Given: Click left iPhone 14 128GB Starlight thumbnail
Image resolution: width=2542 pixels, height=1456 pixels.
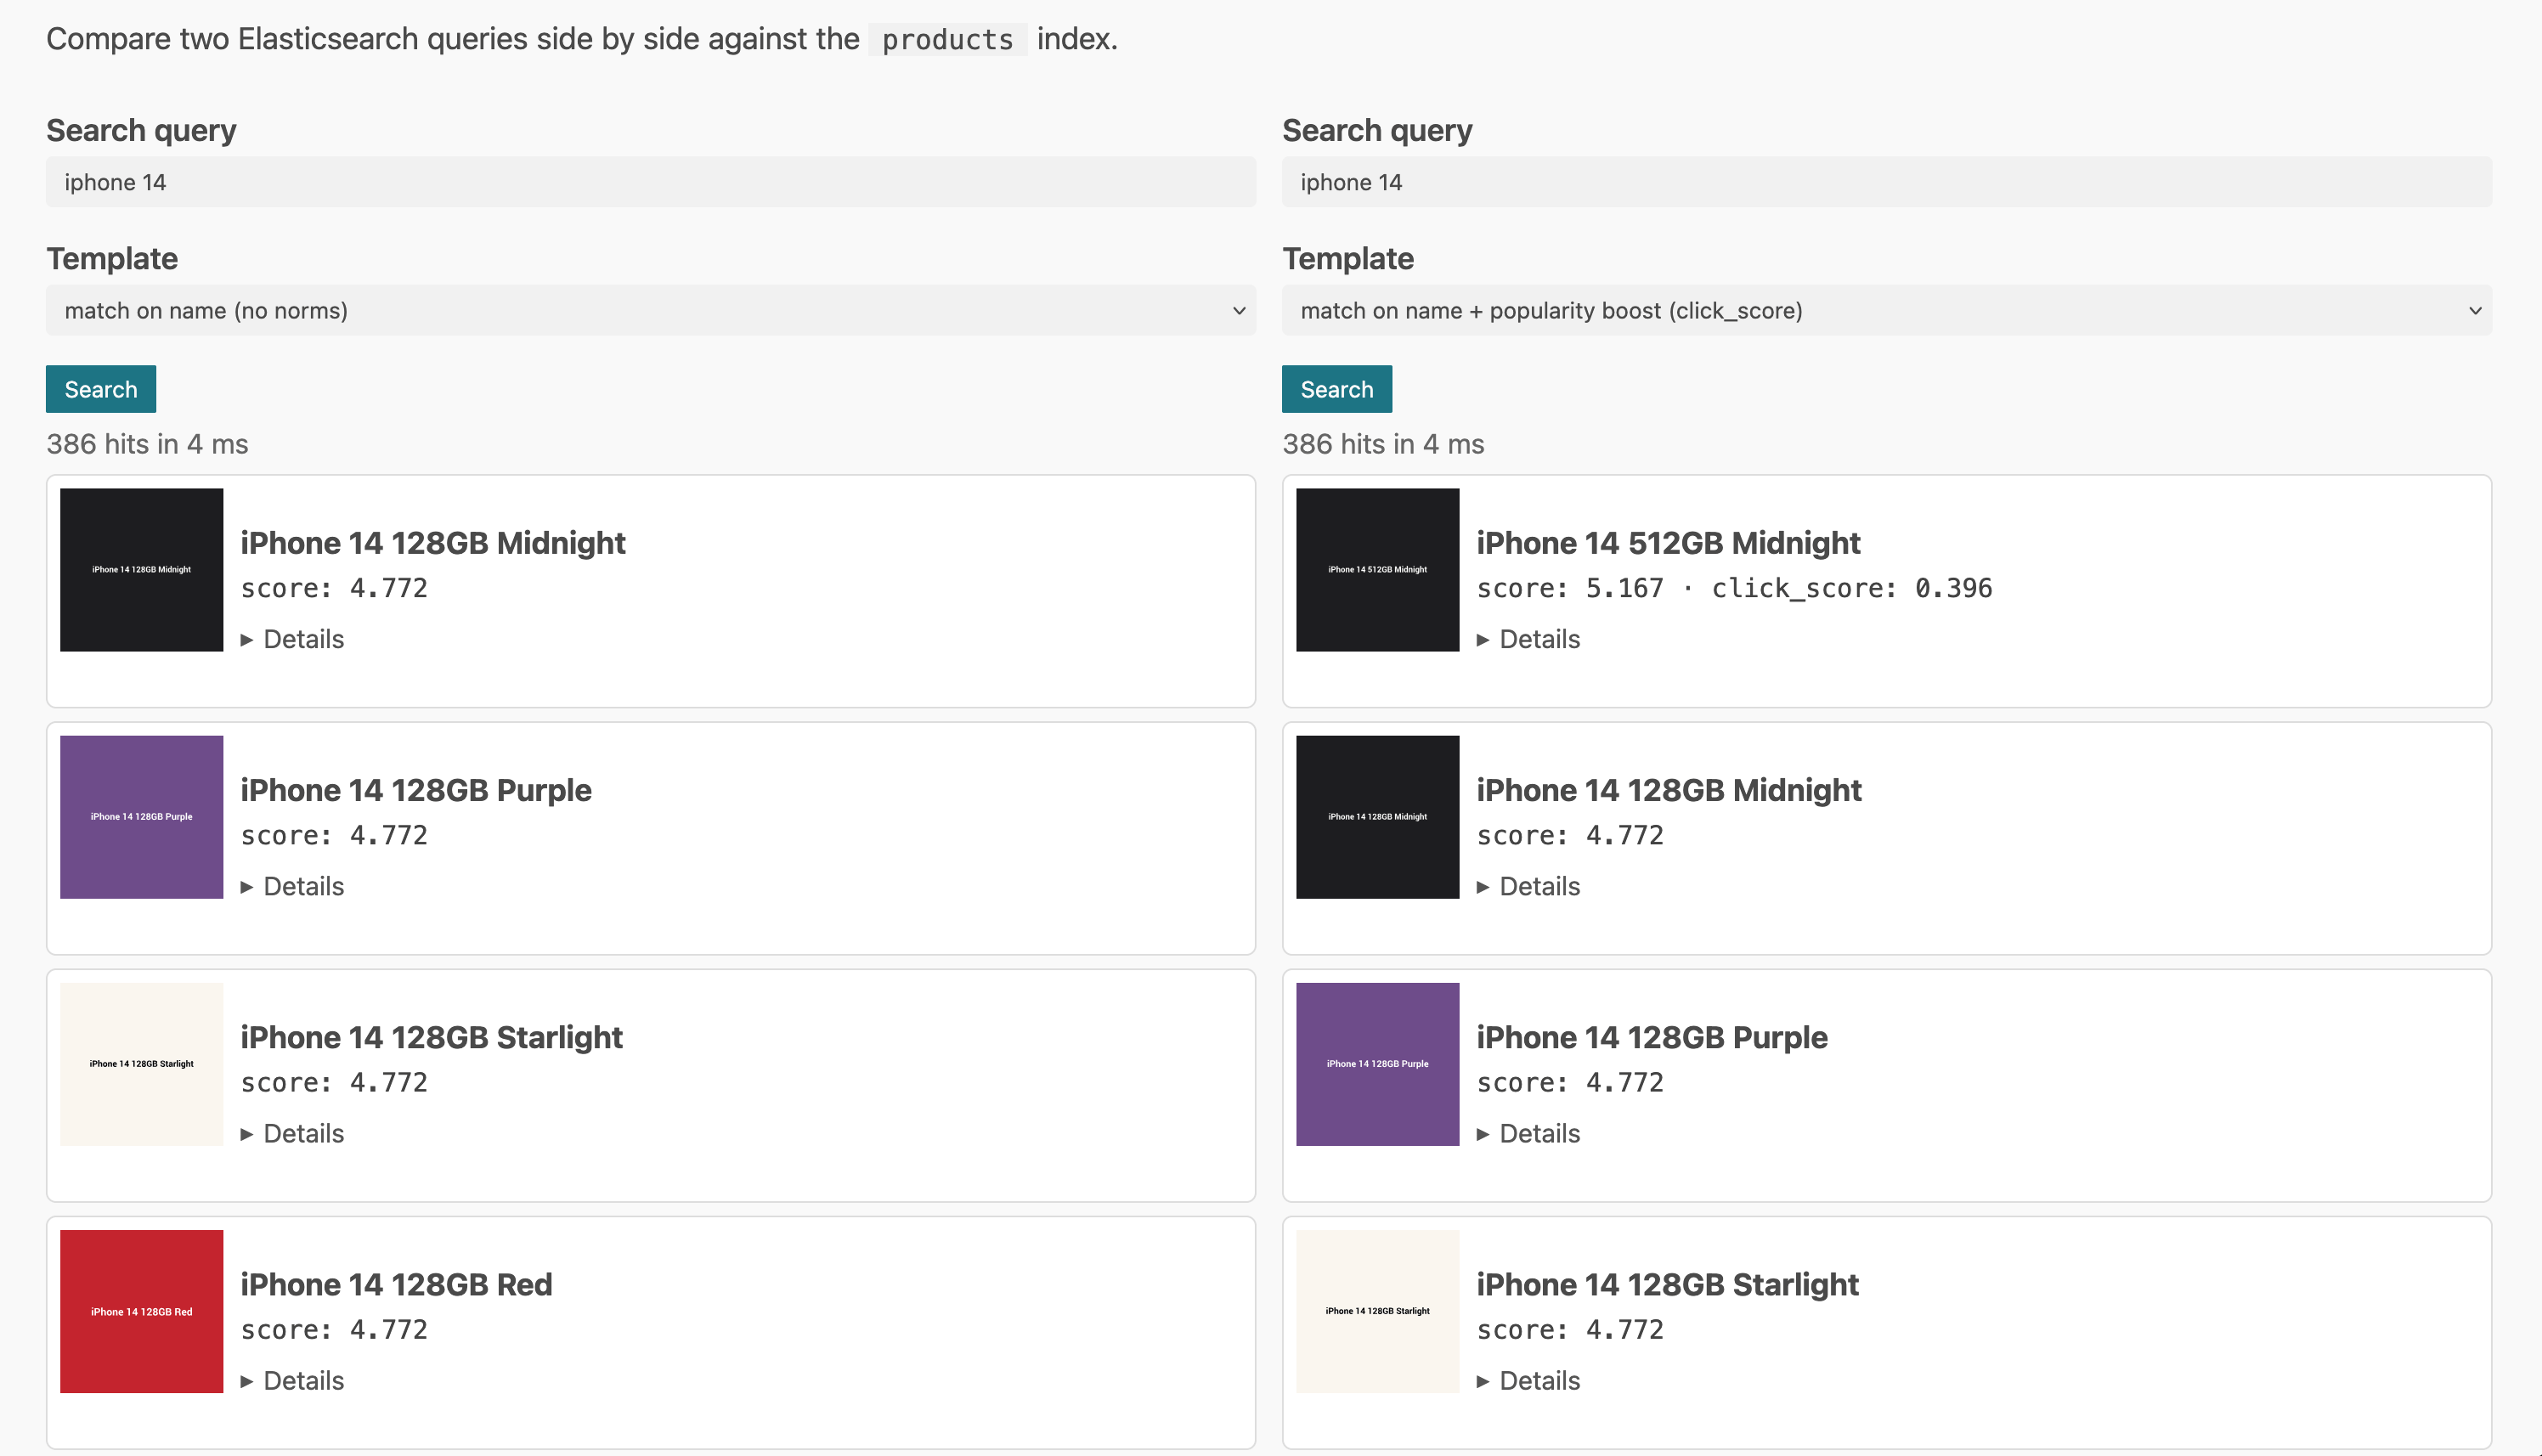Looking at the screenshot, I should pyautogui.click(x=141, y=1064).
